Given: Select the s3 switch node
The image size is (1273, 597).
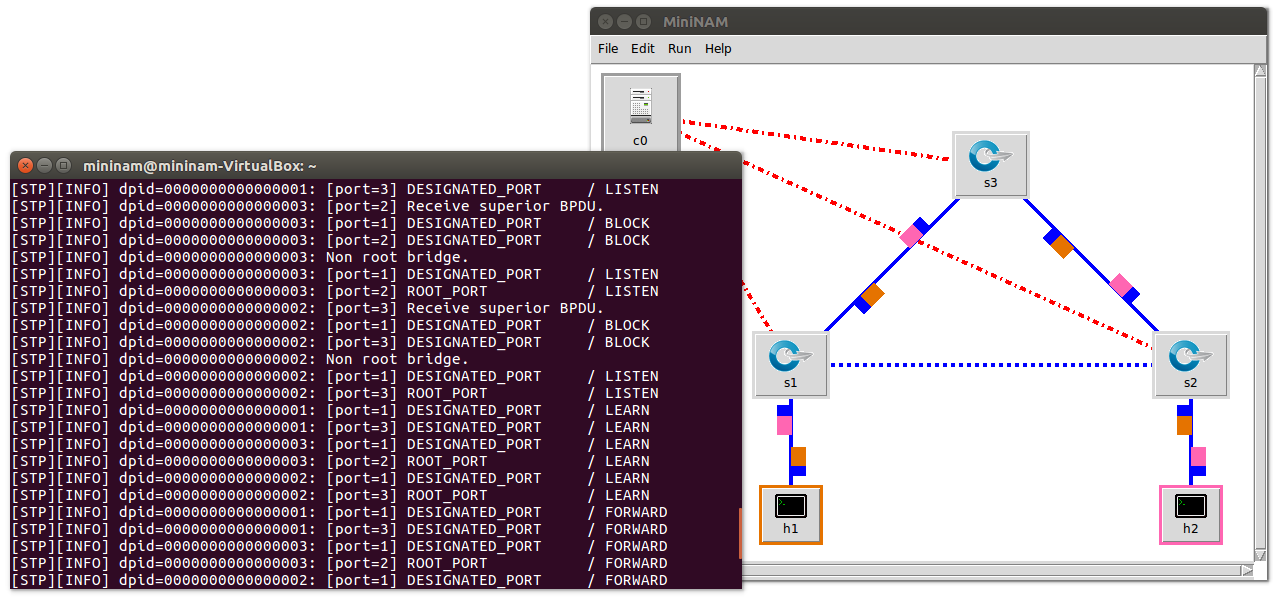Looking at the screenshot, I should (x=990, y=158).
